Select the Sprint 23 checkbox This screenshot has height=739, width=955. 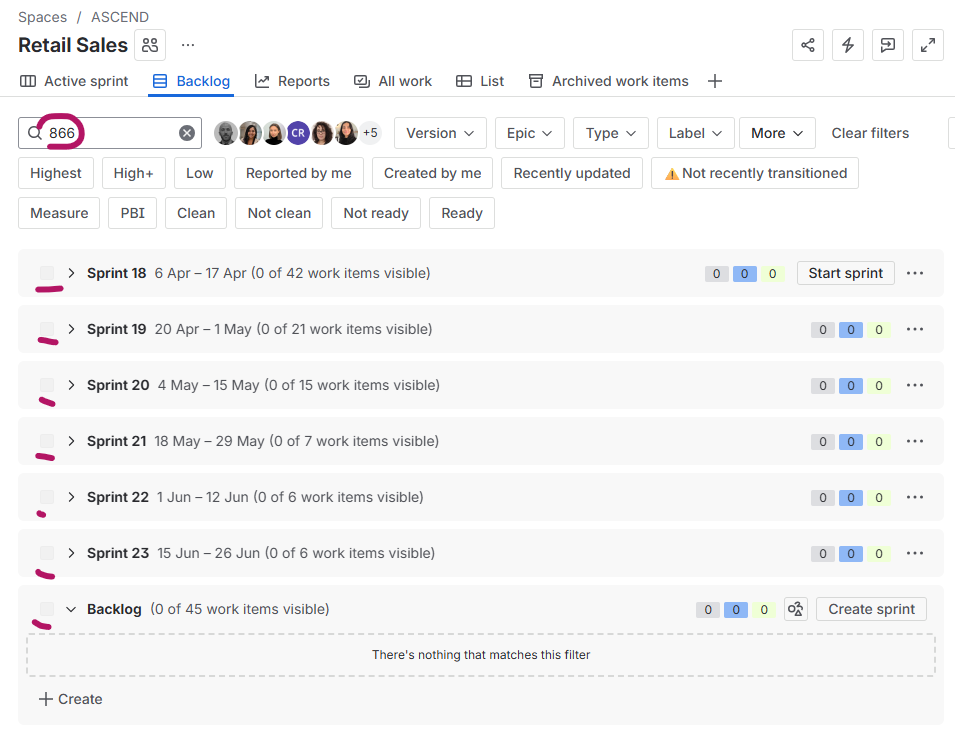pyautogui.click(x=47, y=553)
